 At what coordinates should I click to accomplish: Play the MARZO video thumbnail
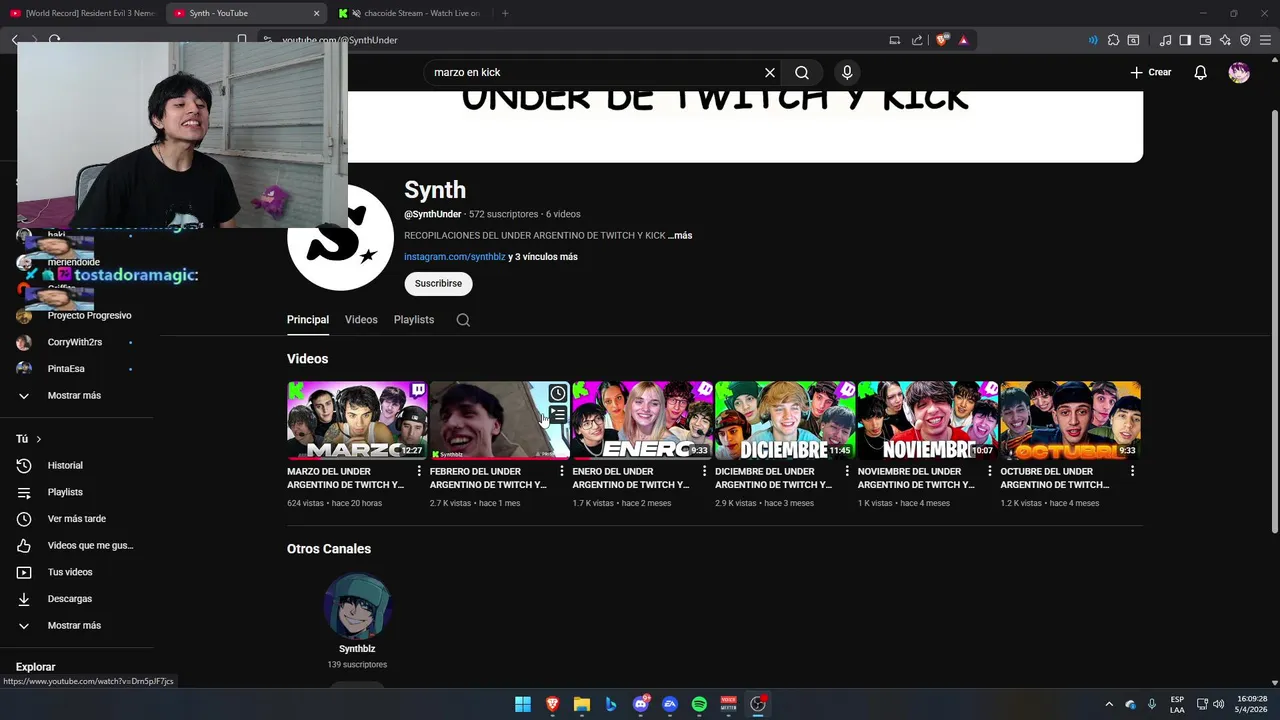coord(357,420)
